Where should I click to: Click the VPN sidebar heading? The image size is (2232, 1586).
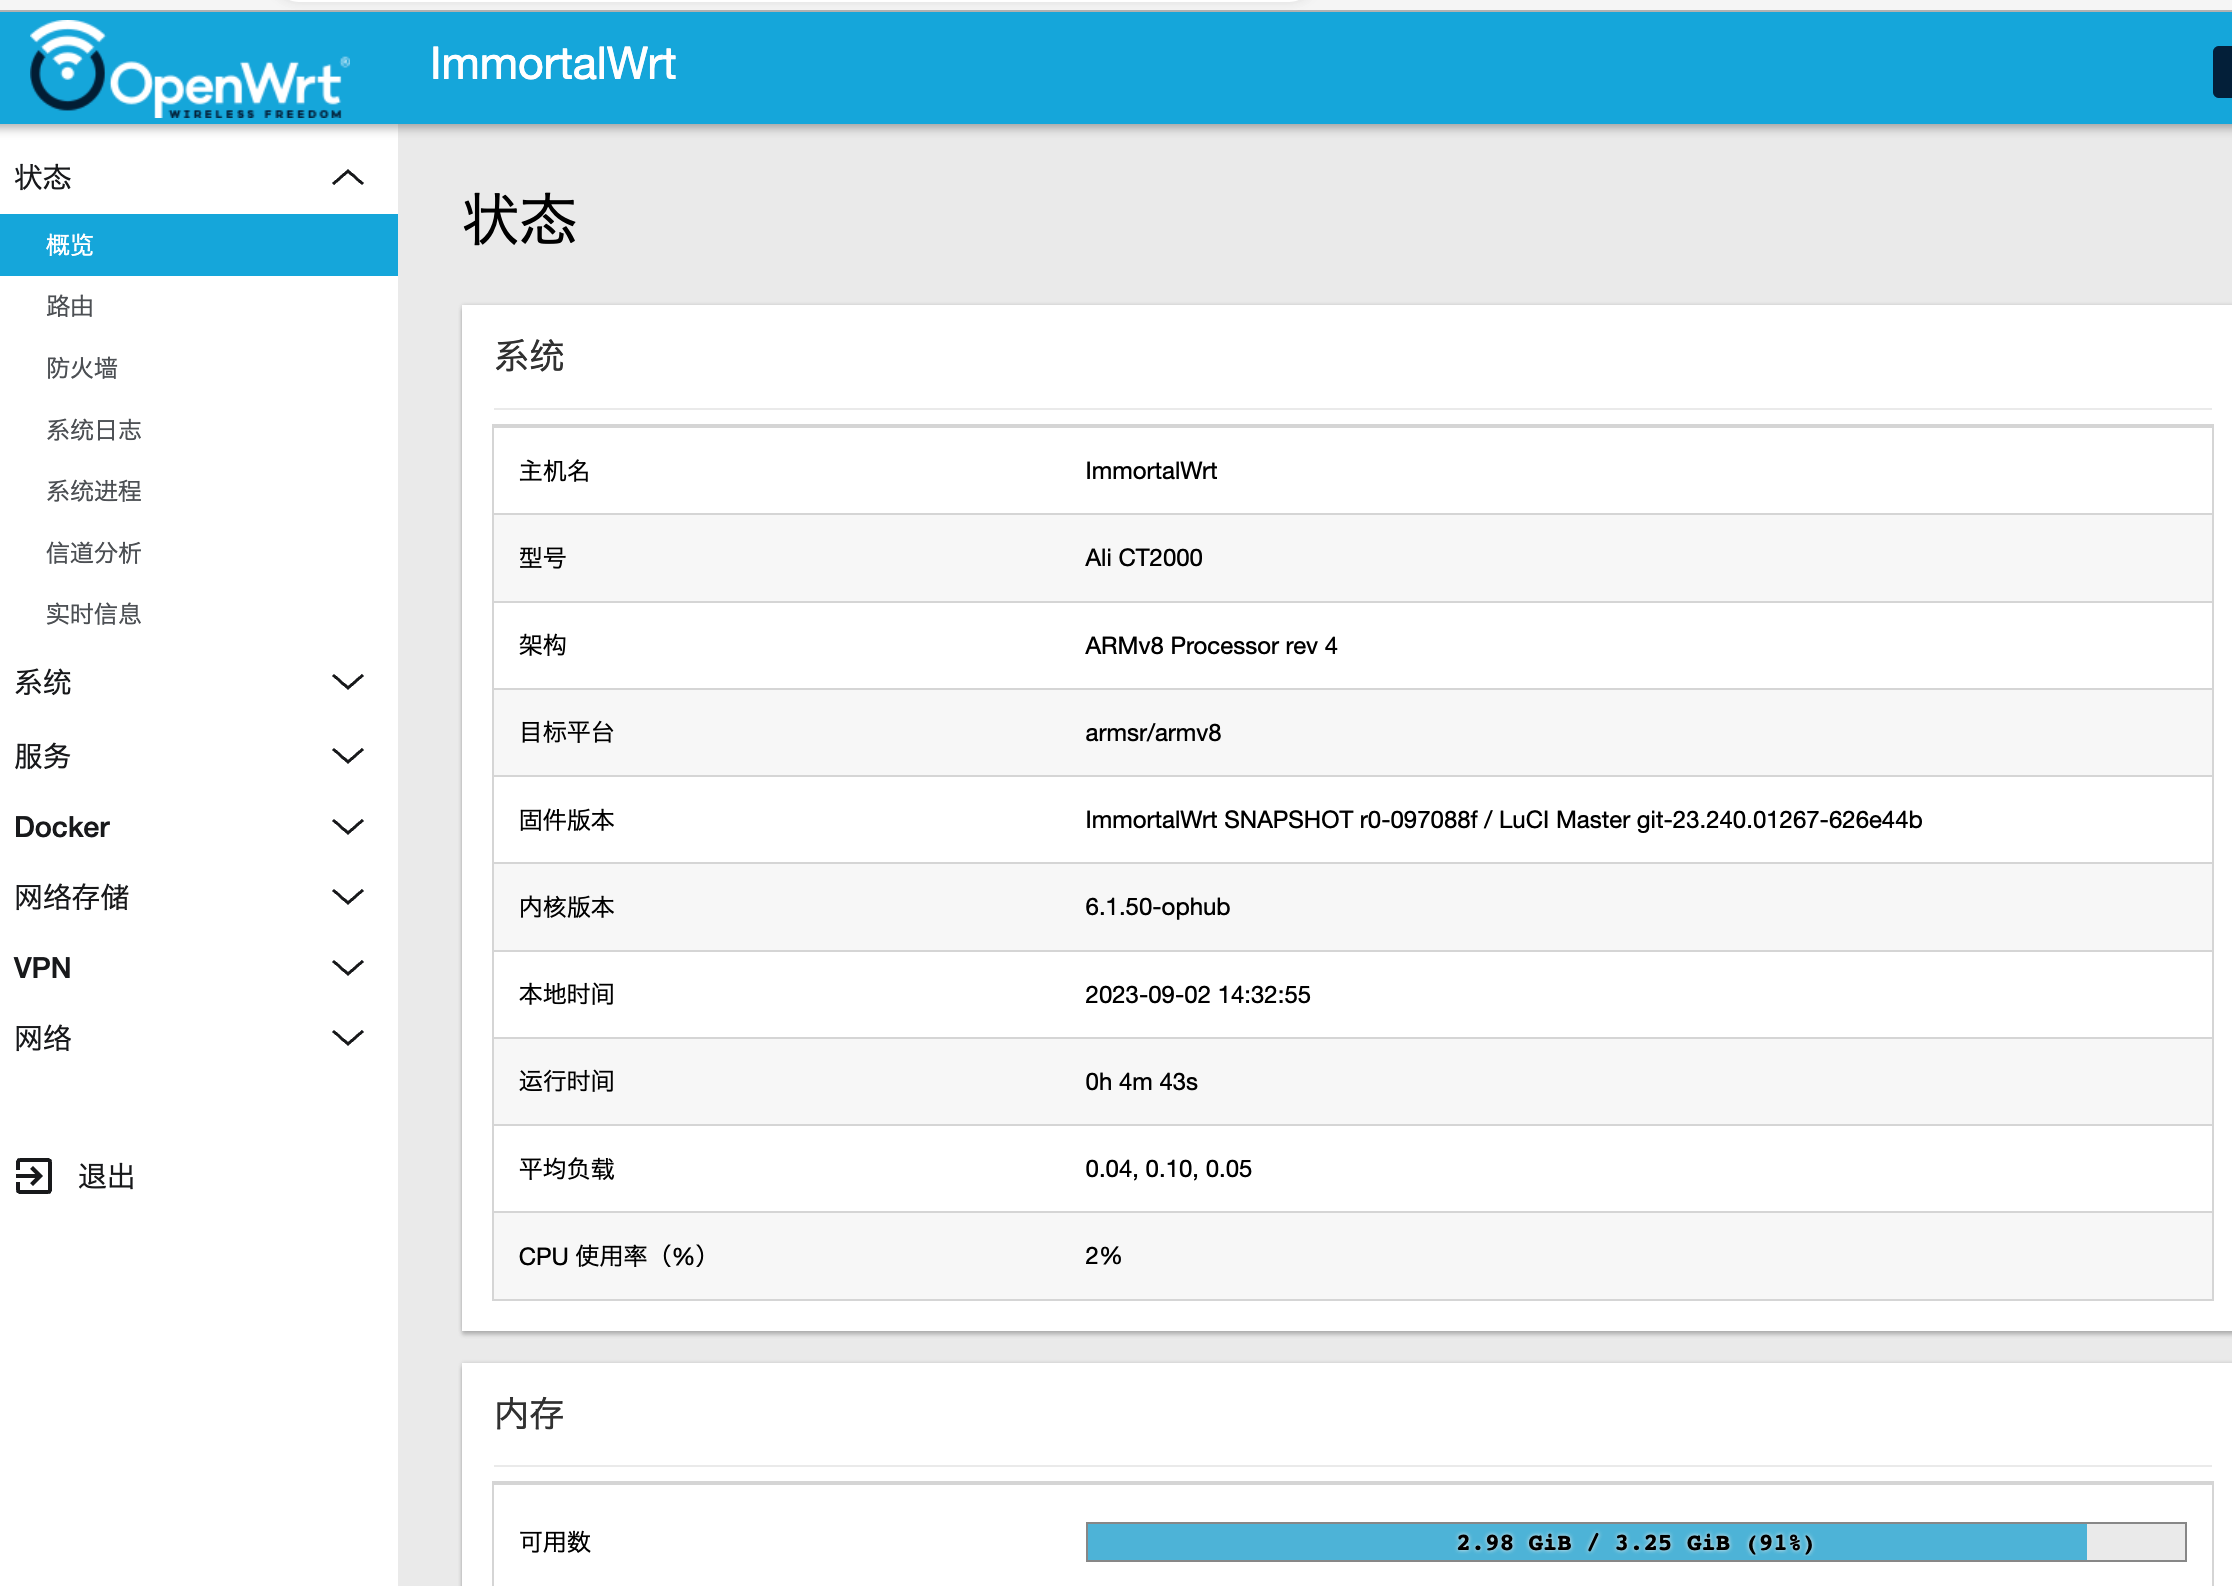point(43,968)
